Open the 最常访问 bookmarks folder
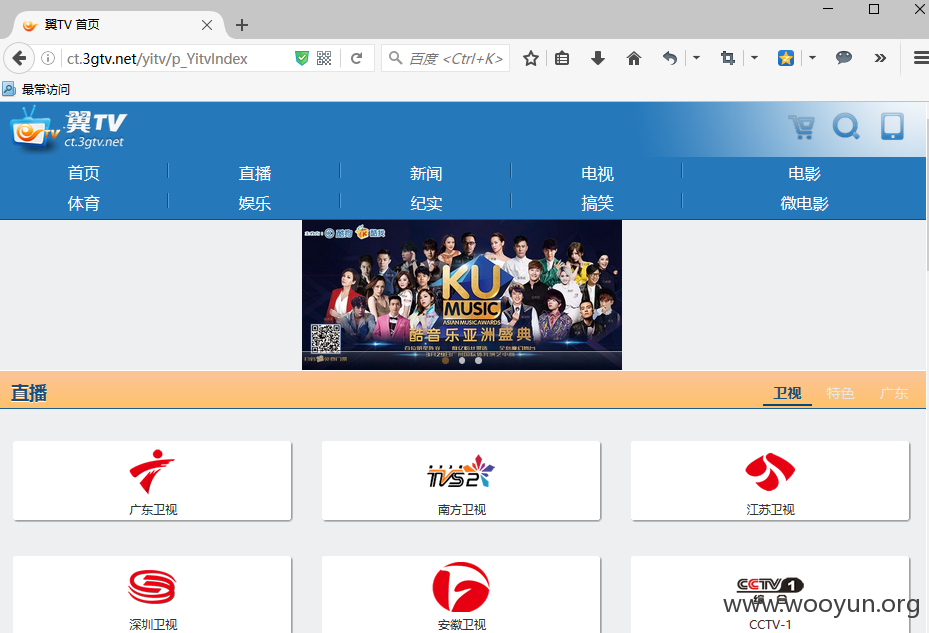The height and width of the screenshot is (633, 929). tap(36, 89)
